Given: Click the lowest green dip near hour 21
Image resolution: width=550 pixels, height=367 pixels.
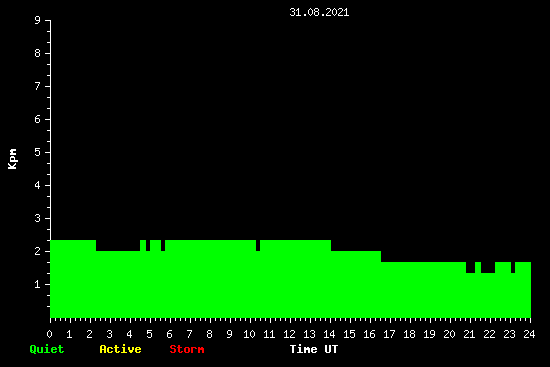Looking at the screenshot, I should coord(470,267).
